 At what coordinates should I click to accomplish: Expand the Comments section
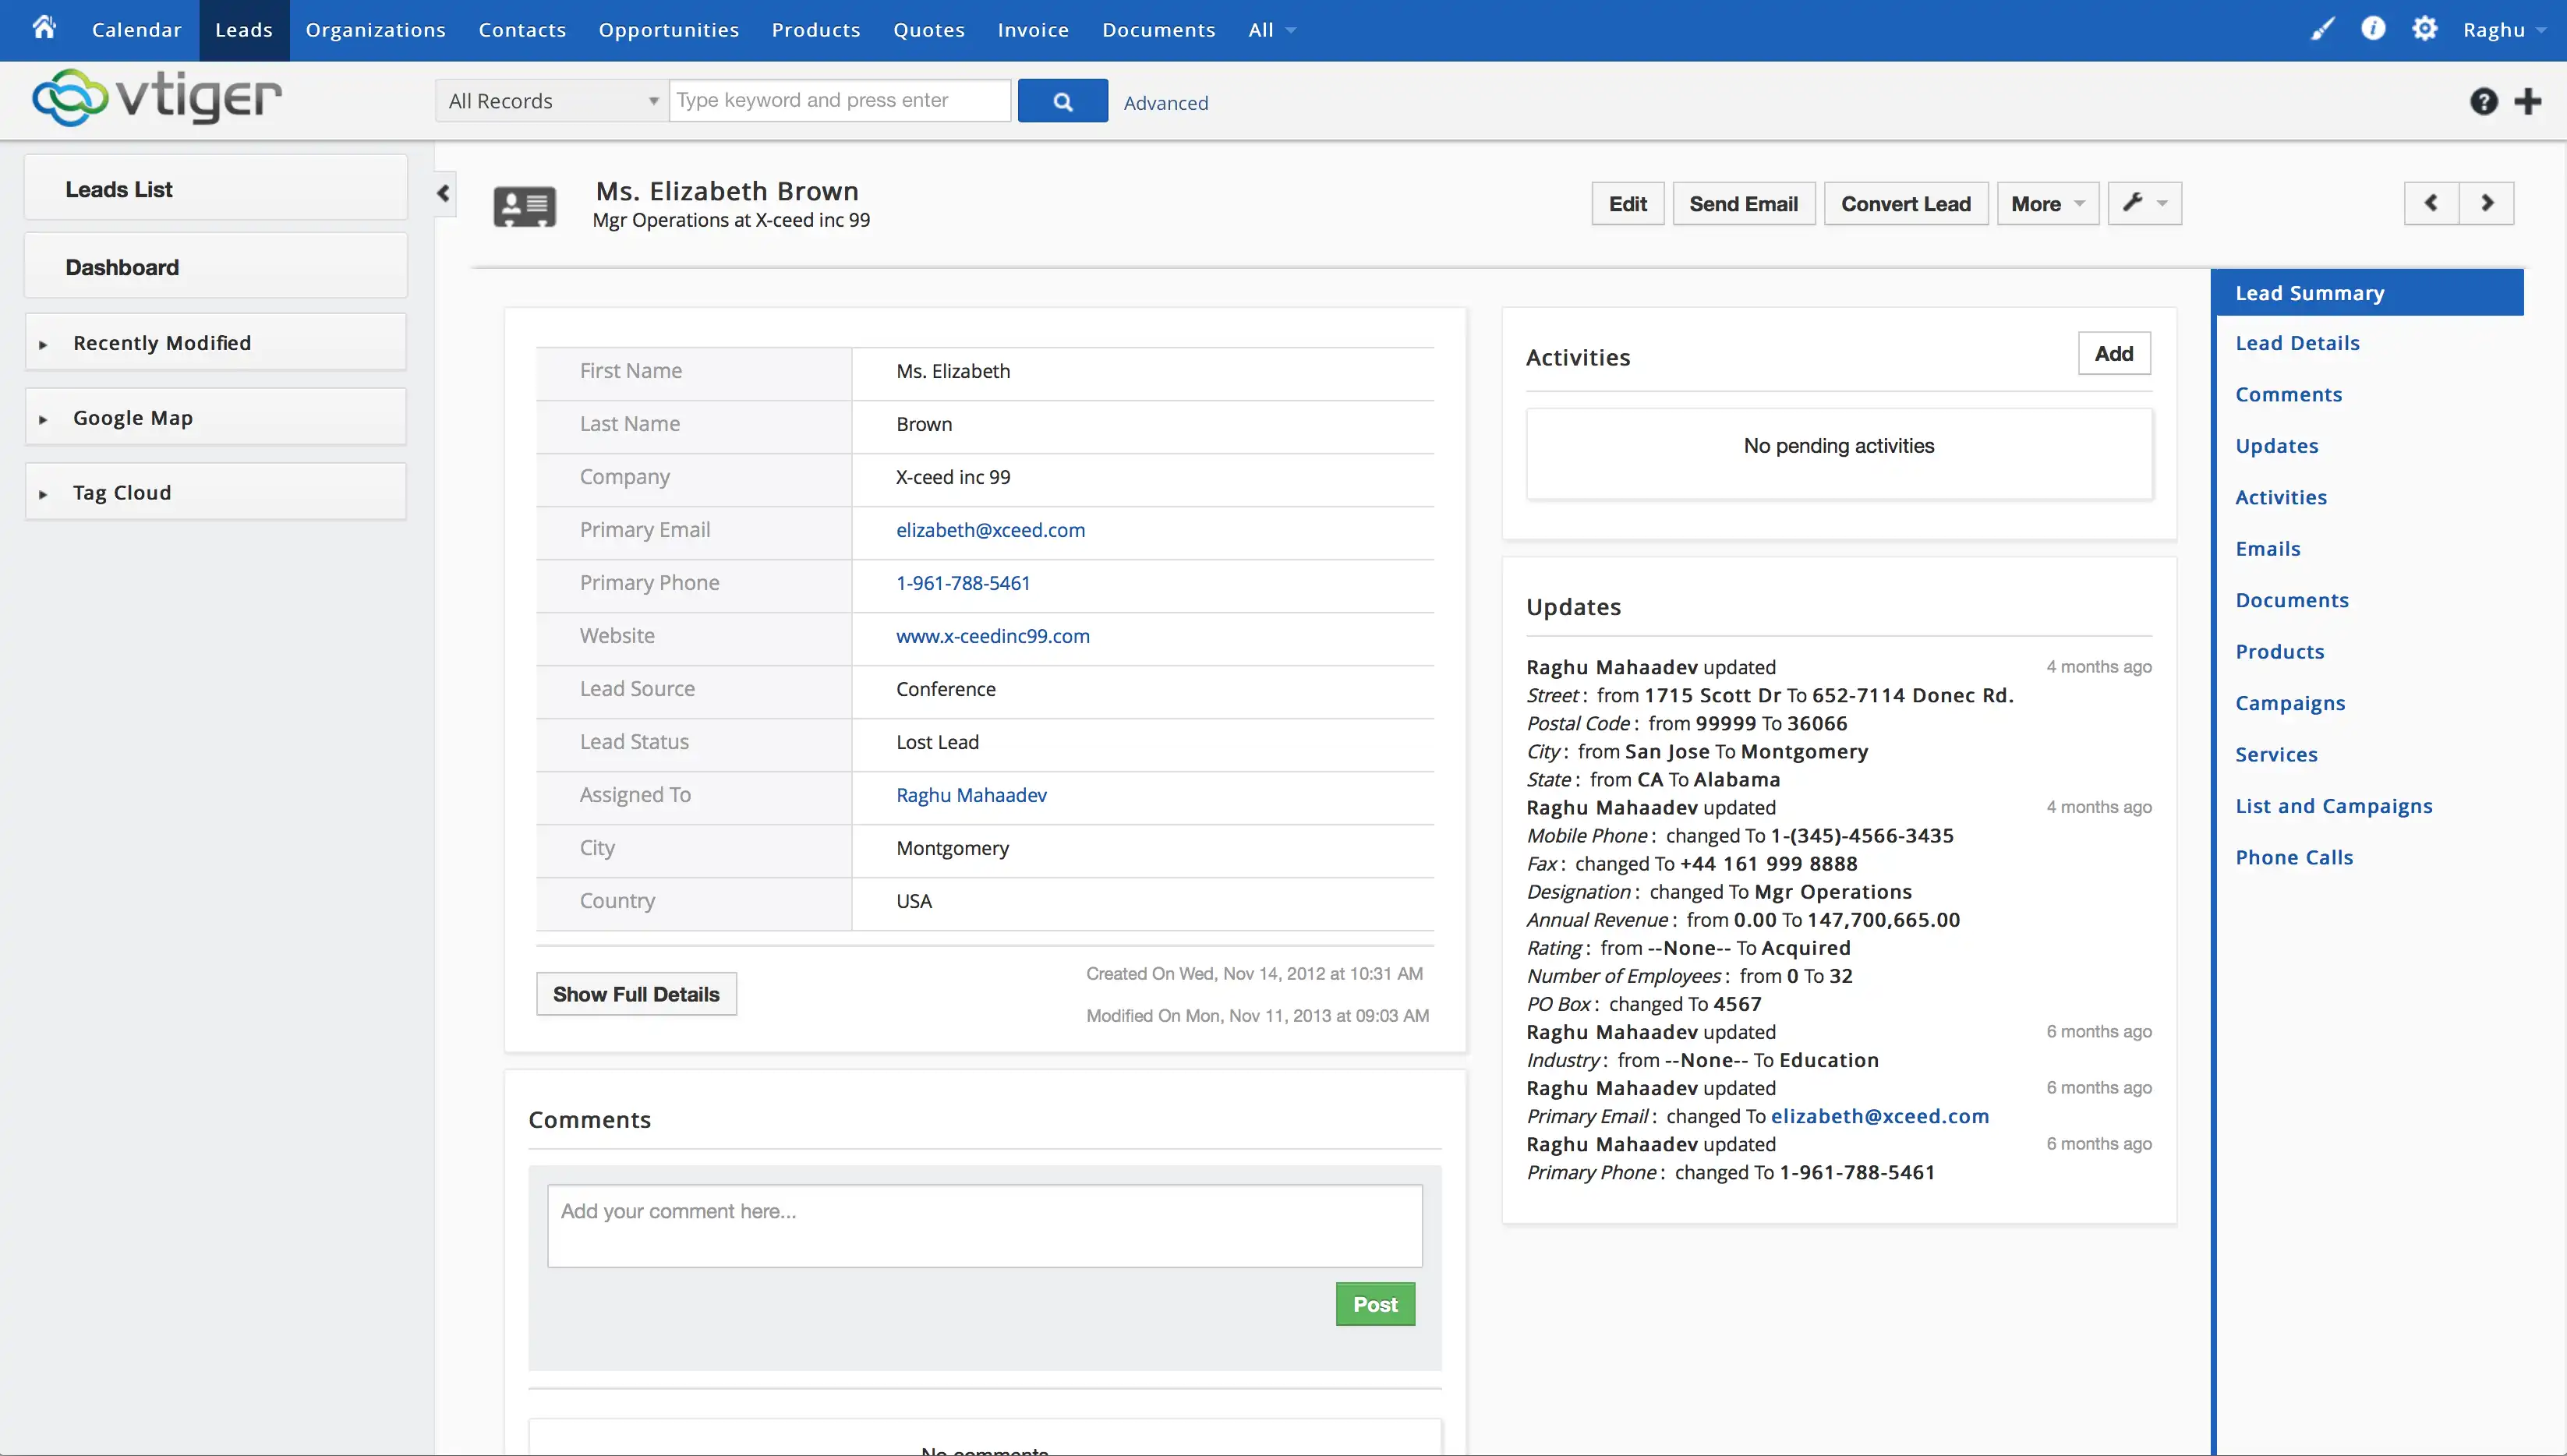click(2289, 393)
